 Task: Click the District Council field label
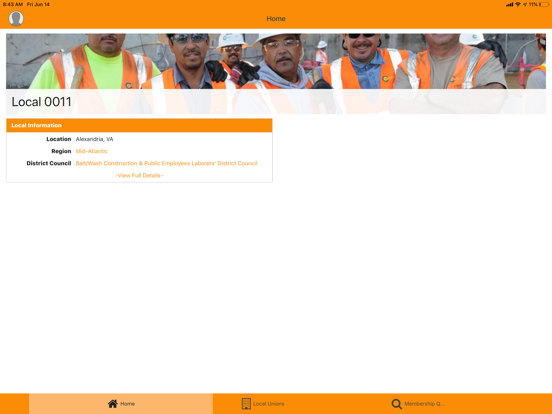pos(49,163)
